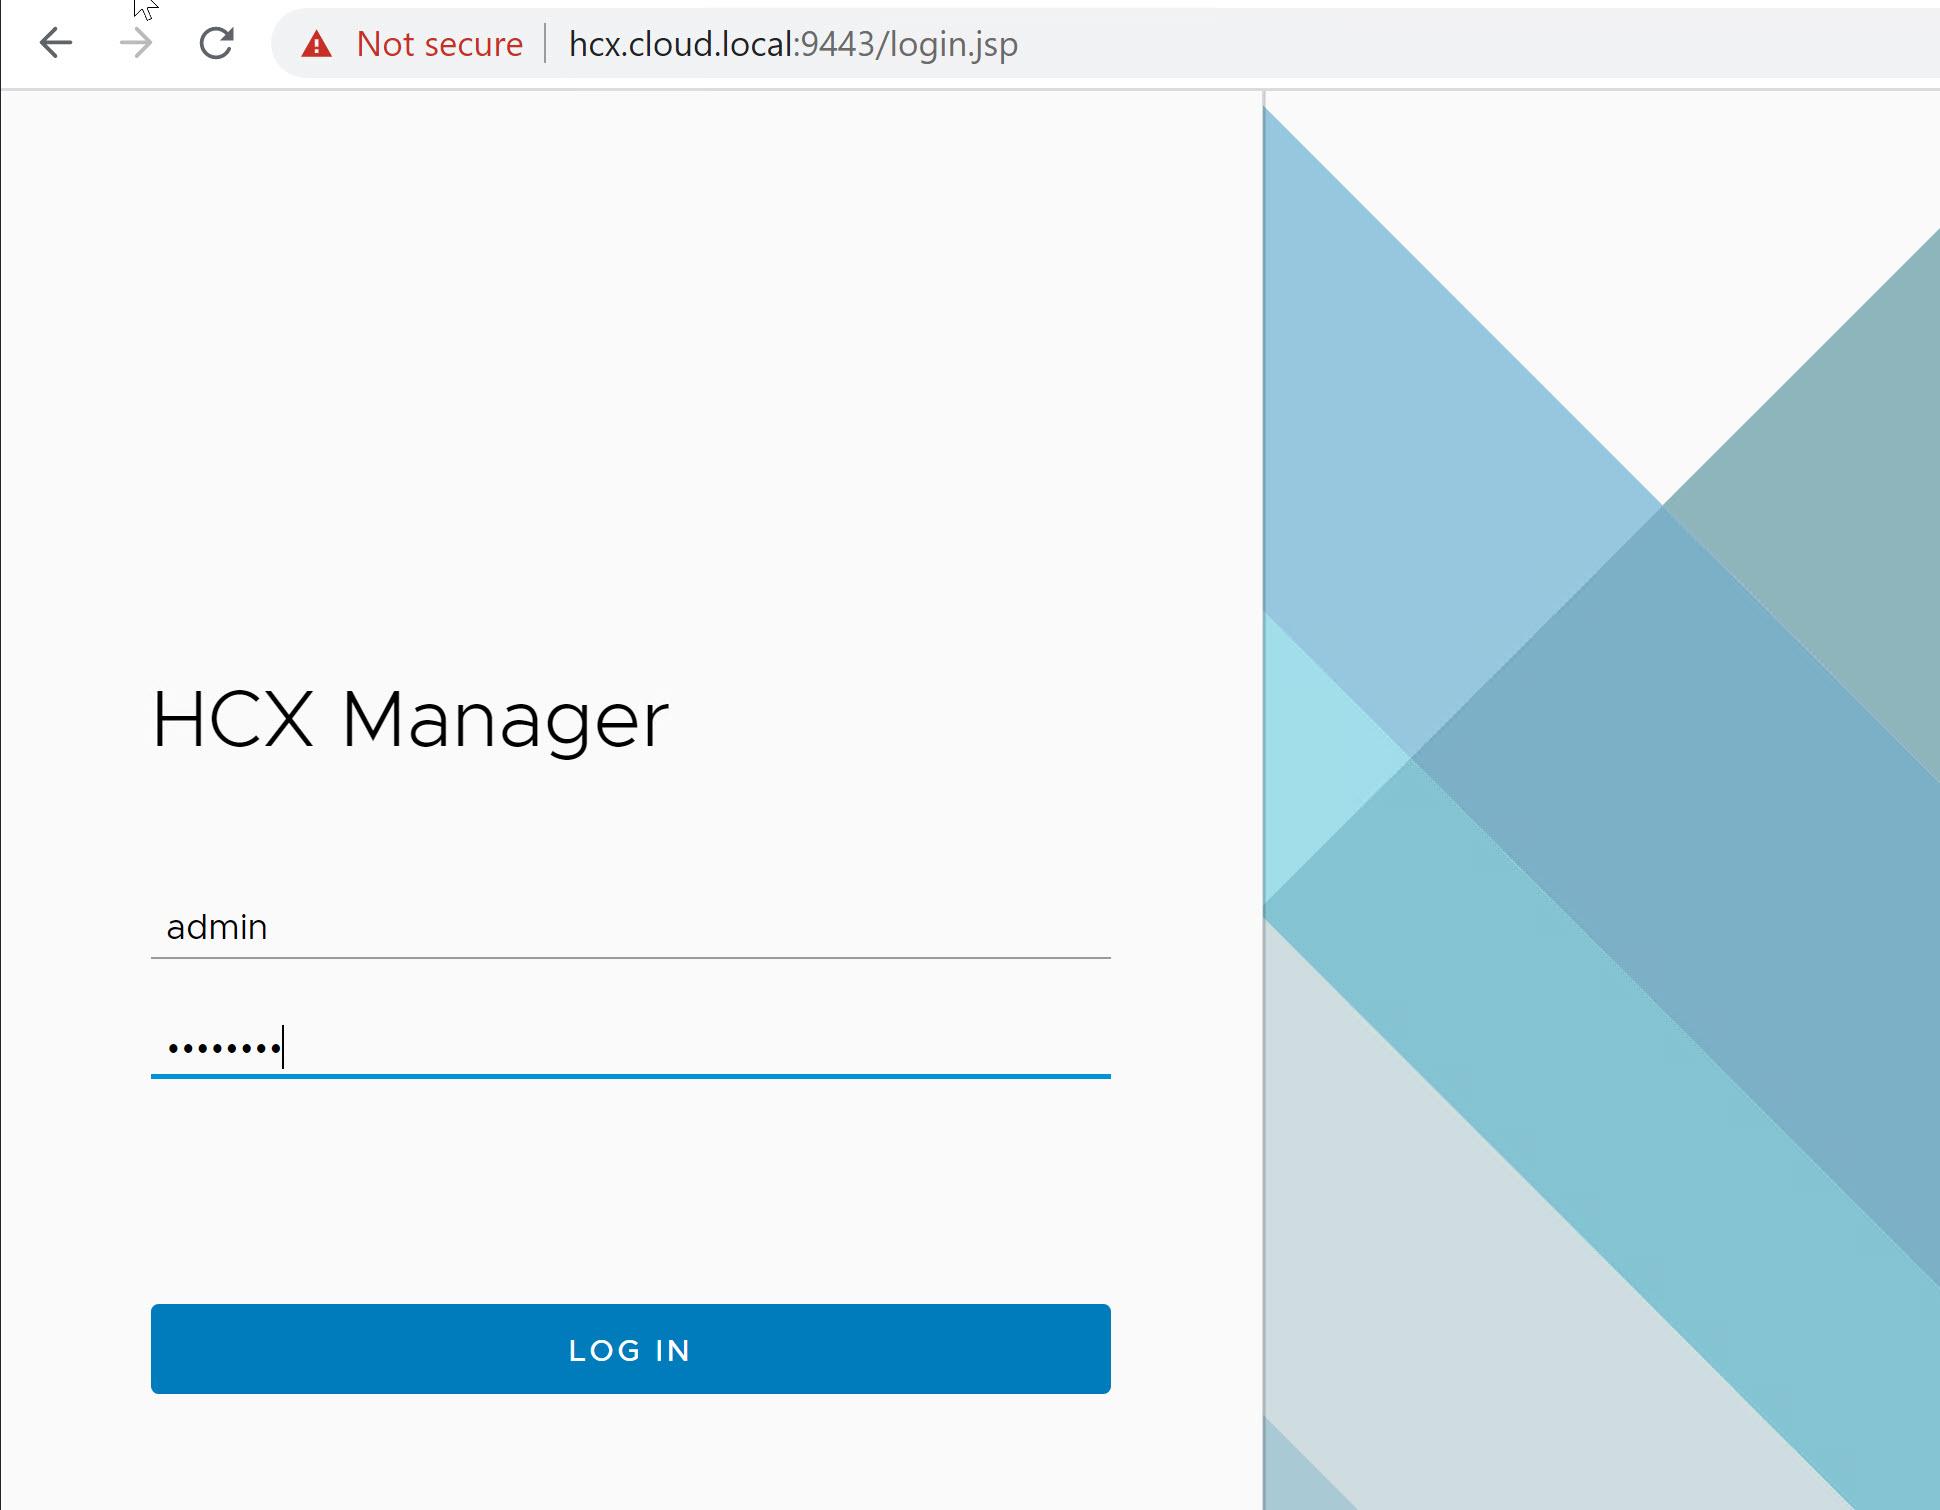
Task: Click the word "Manager" in title
Action: [x=505, y=720]
